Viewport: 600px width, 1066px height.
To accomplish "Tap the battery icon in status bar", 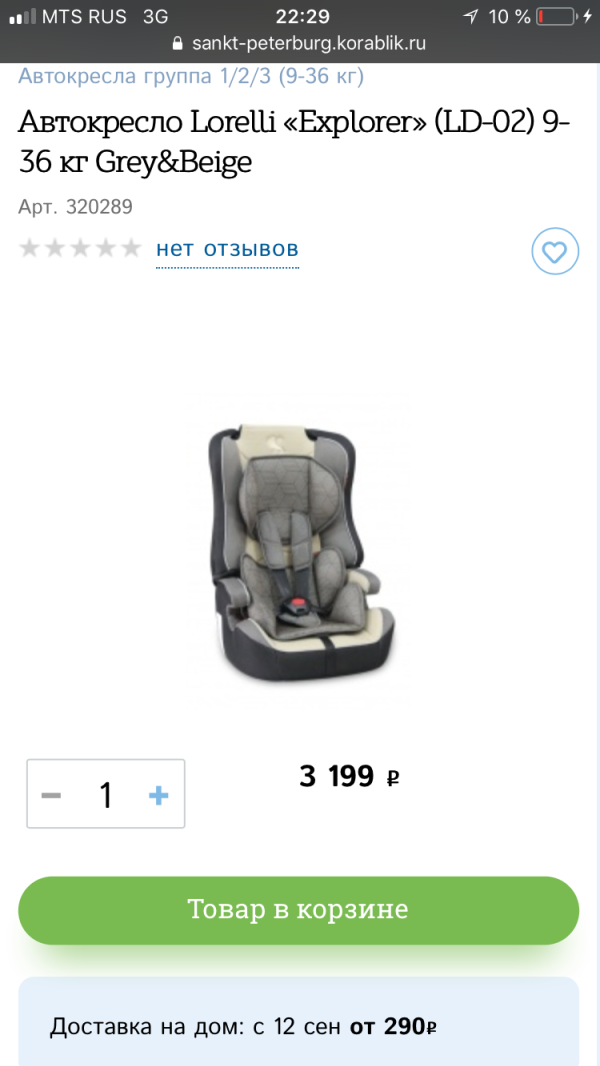I will (557, 17).
